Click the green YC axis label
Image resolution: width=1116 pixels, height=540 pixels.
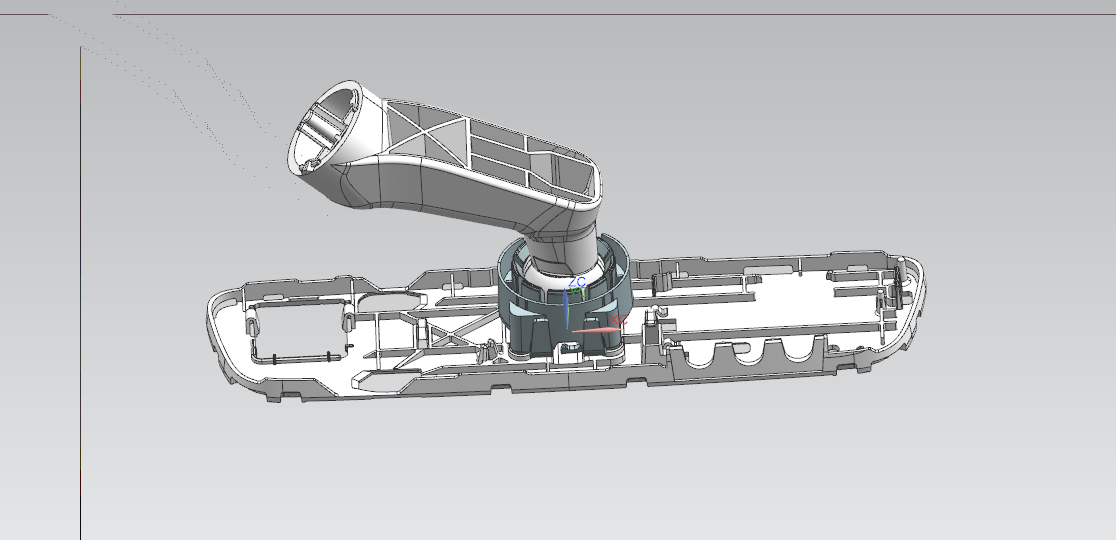(583, 293)
